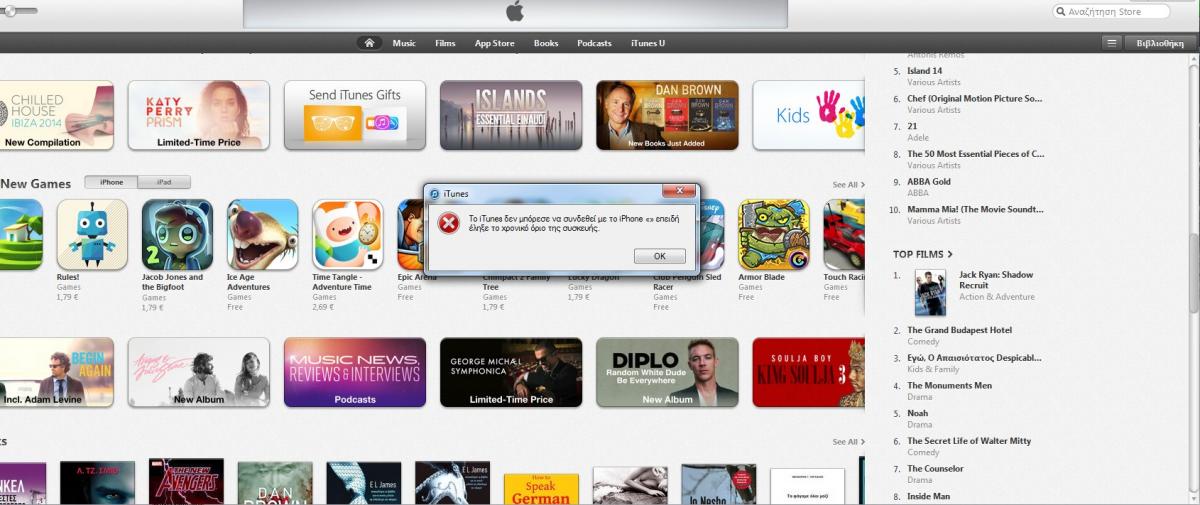Expand the TOP FILMS list header
The image size is (1200, 505).
pyautogui.click(x=923, y=255)
